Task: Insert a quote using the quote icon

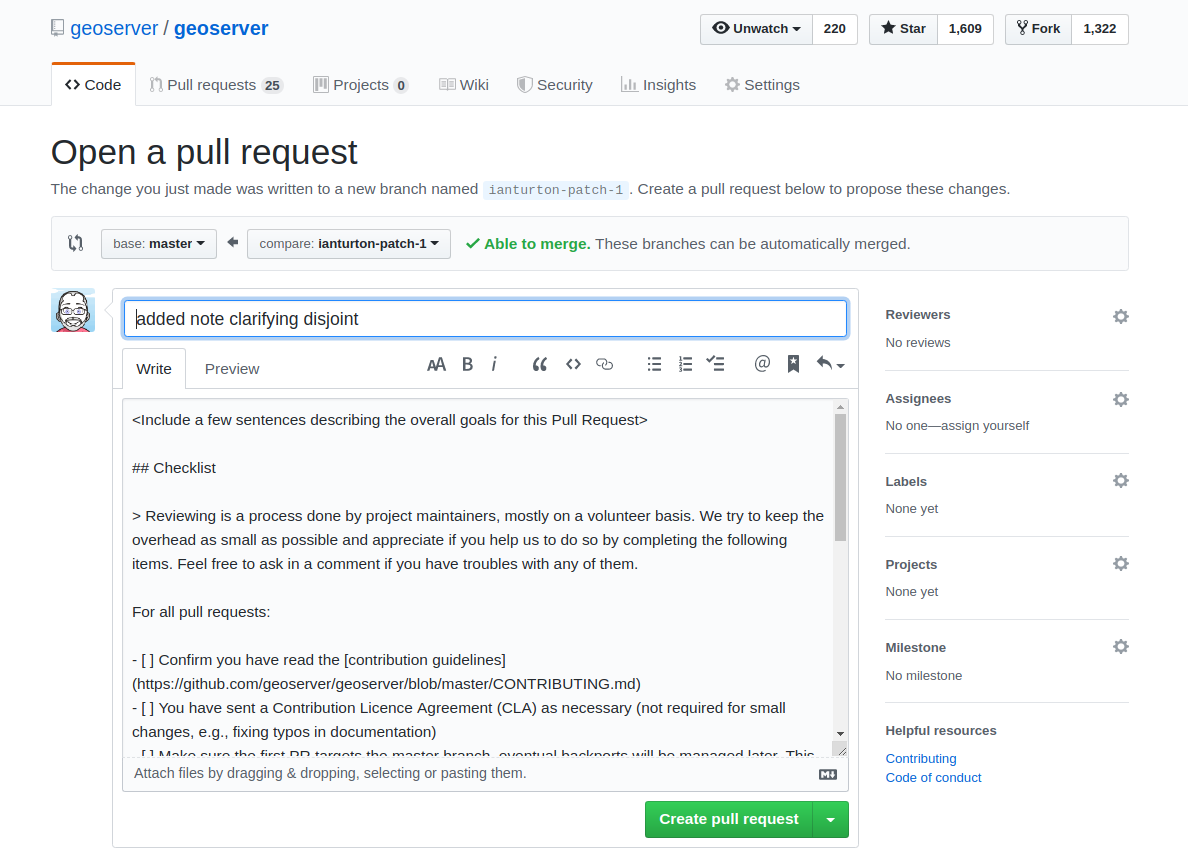Action: 539,364
